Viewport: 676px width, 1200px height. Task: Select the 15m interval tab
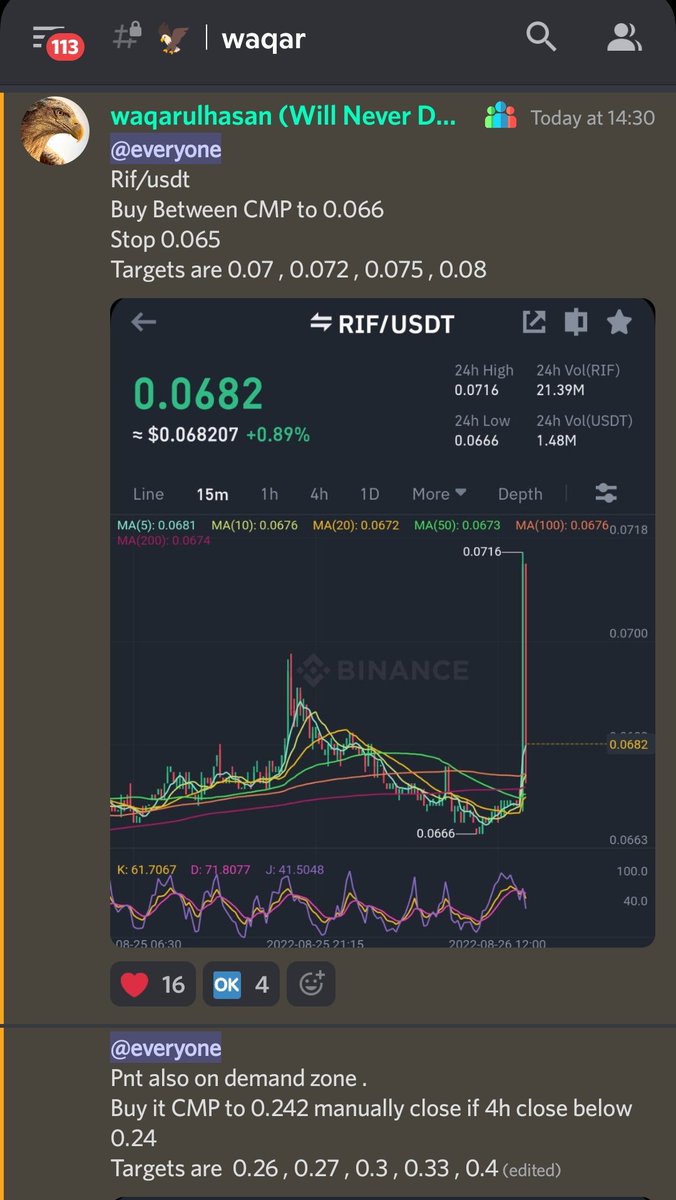coord(212,494)
